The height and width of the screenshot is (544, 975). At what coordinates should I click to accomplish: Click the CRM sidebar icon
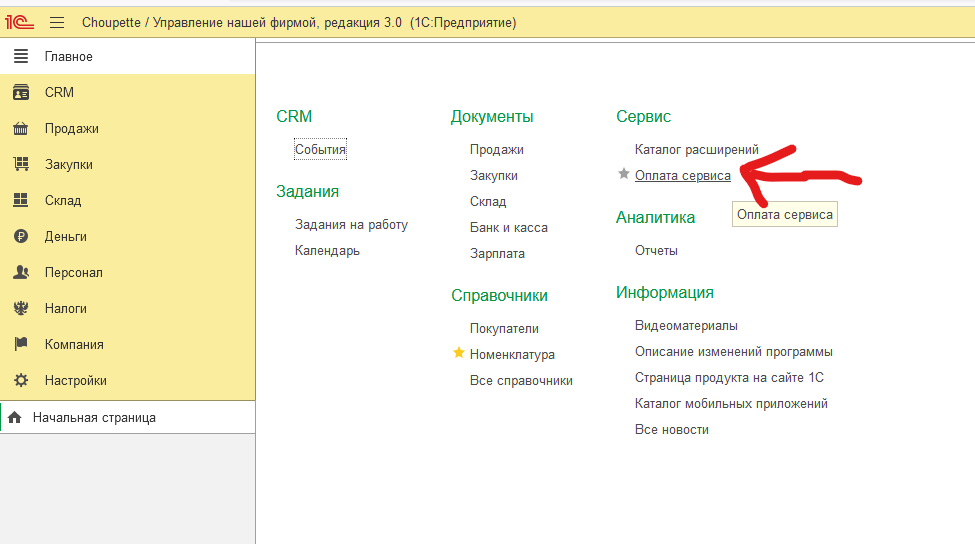[x=20, y=92]
